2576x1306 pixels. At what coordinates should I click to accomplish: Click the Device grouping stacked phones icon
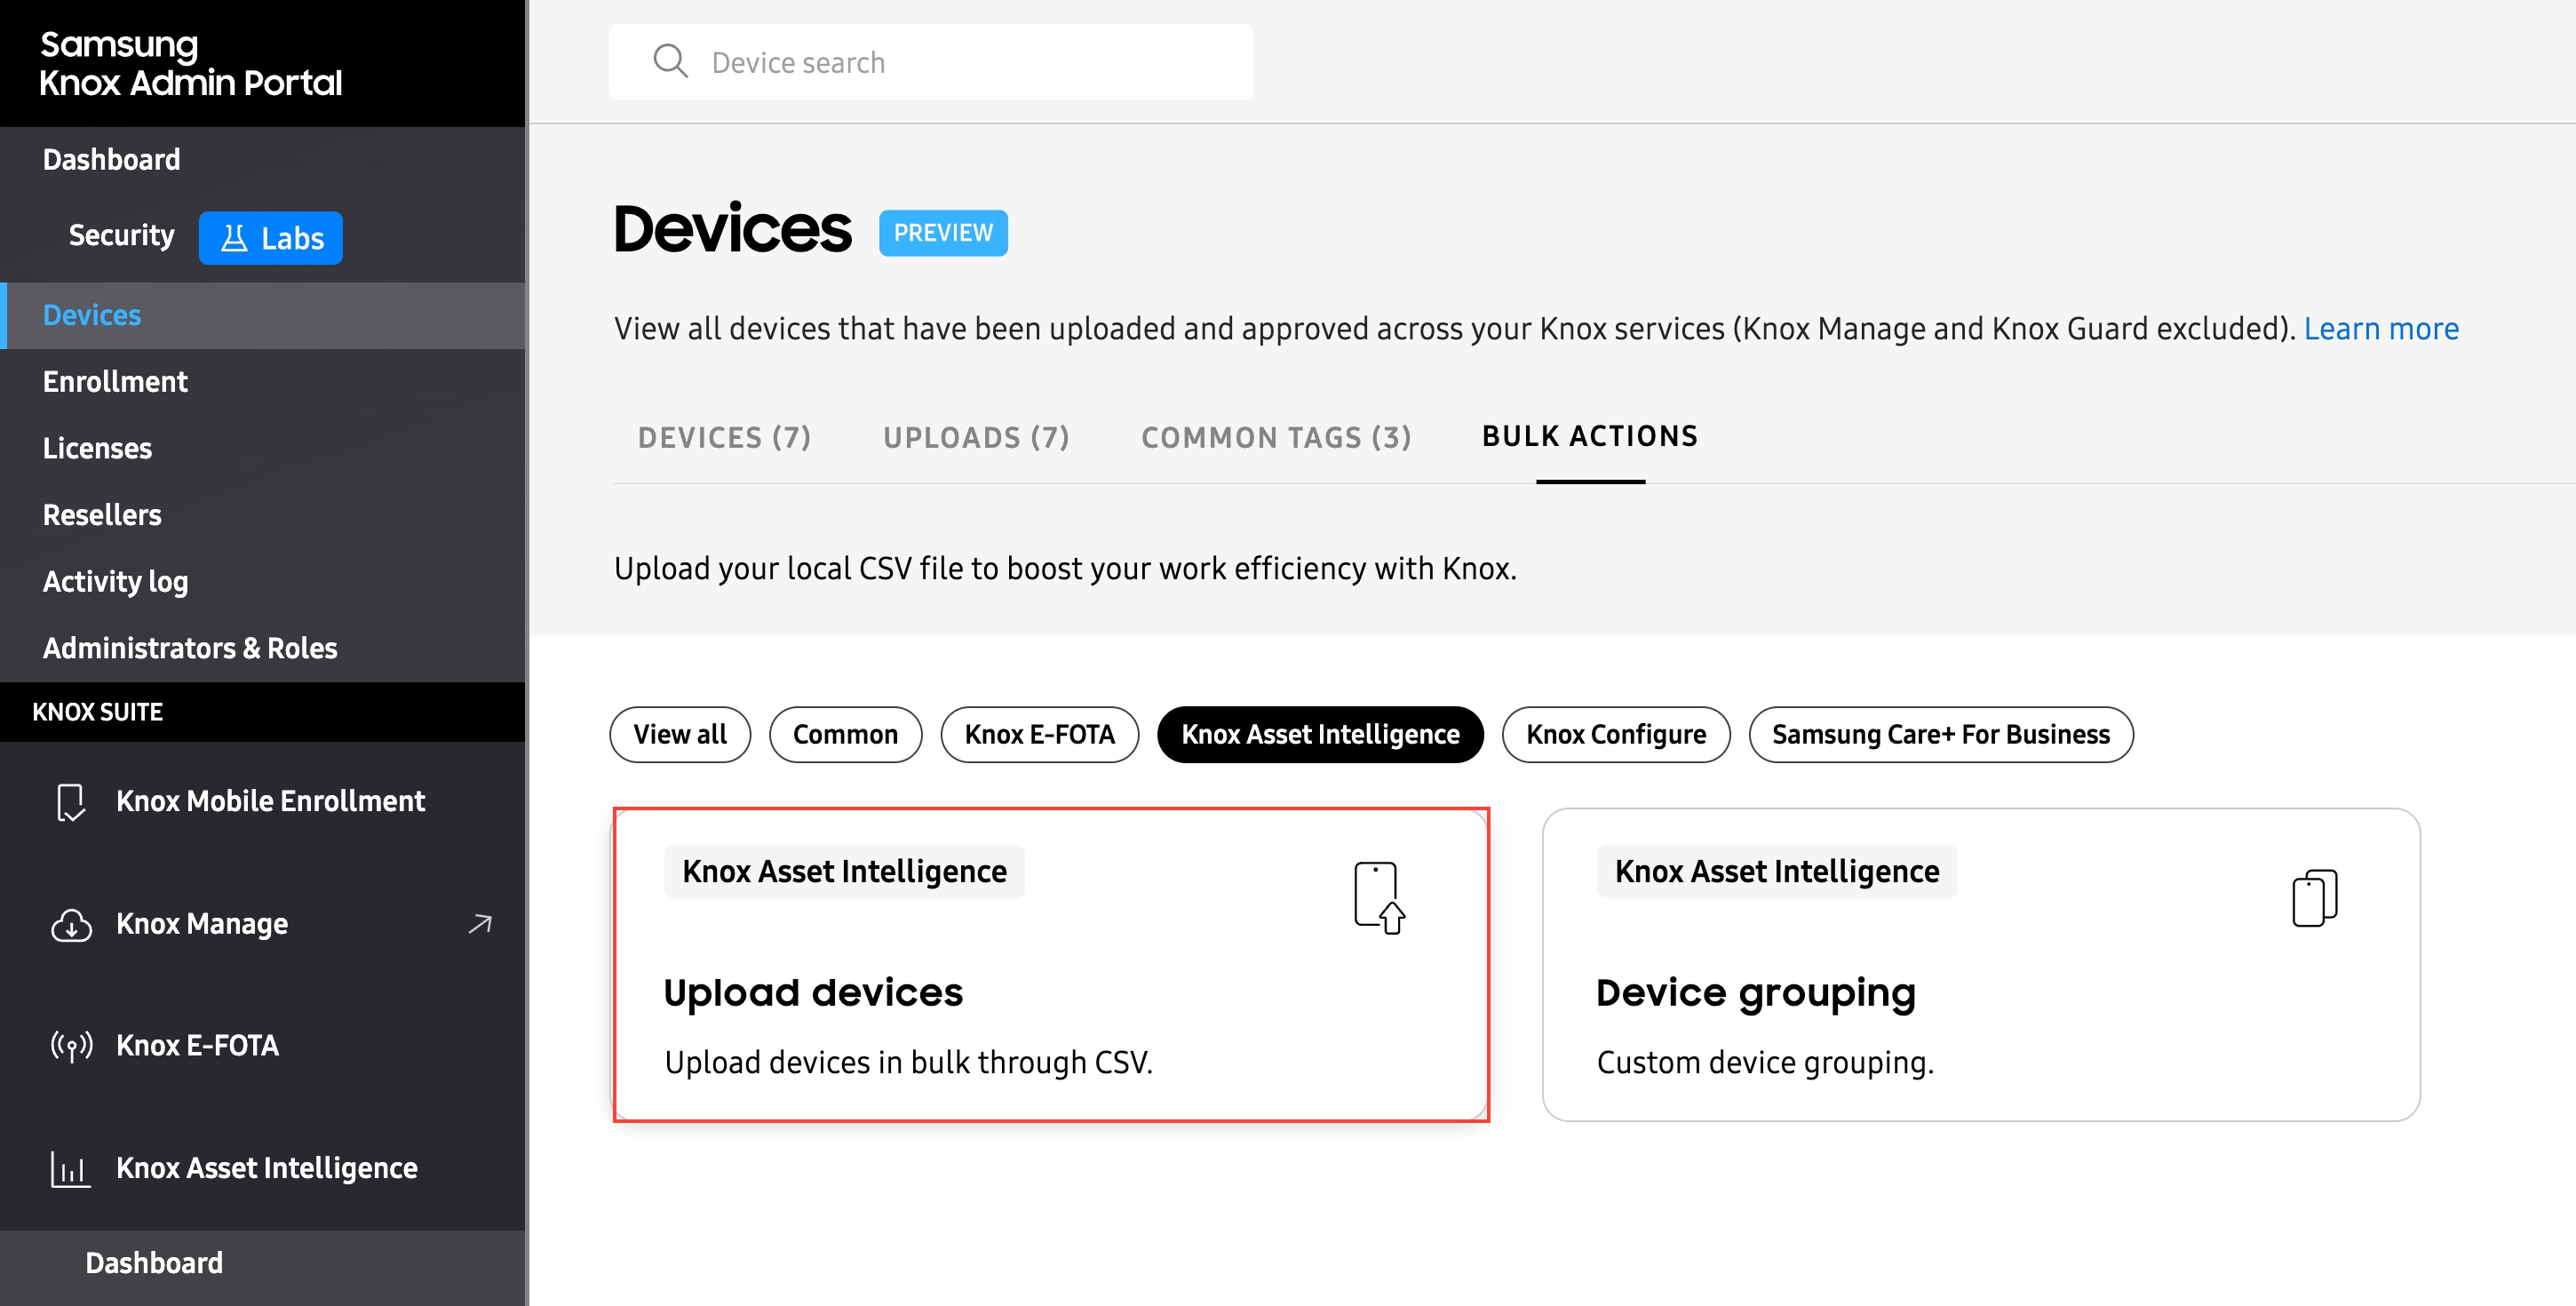(x=2314, y=897)
